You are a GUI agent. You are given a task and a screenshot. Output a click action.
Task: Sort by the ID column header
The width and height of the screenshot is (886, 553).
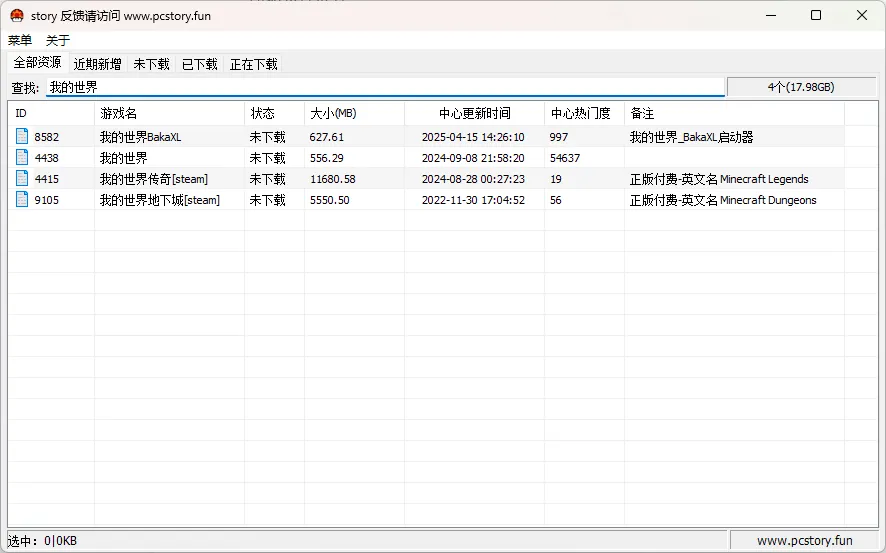click(51, 114)
